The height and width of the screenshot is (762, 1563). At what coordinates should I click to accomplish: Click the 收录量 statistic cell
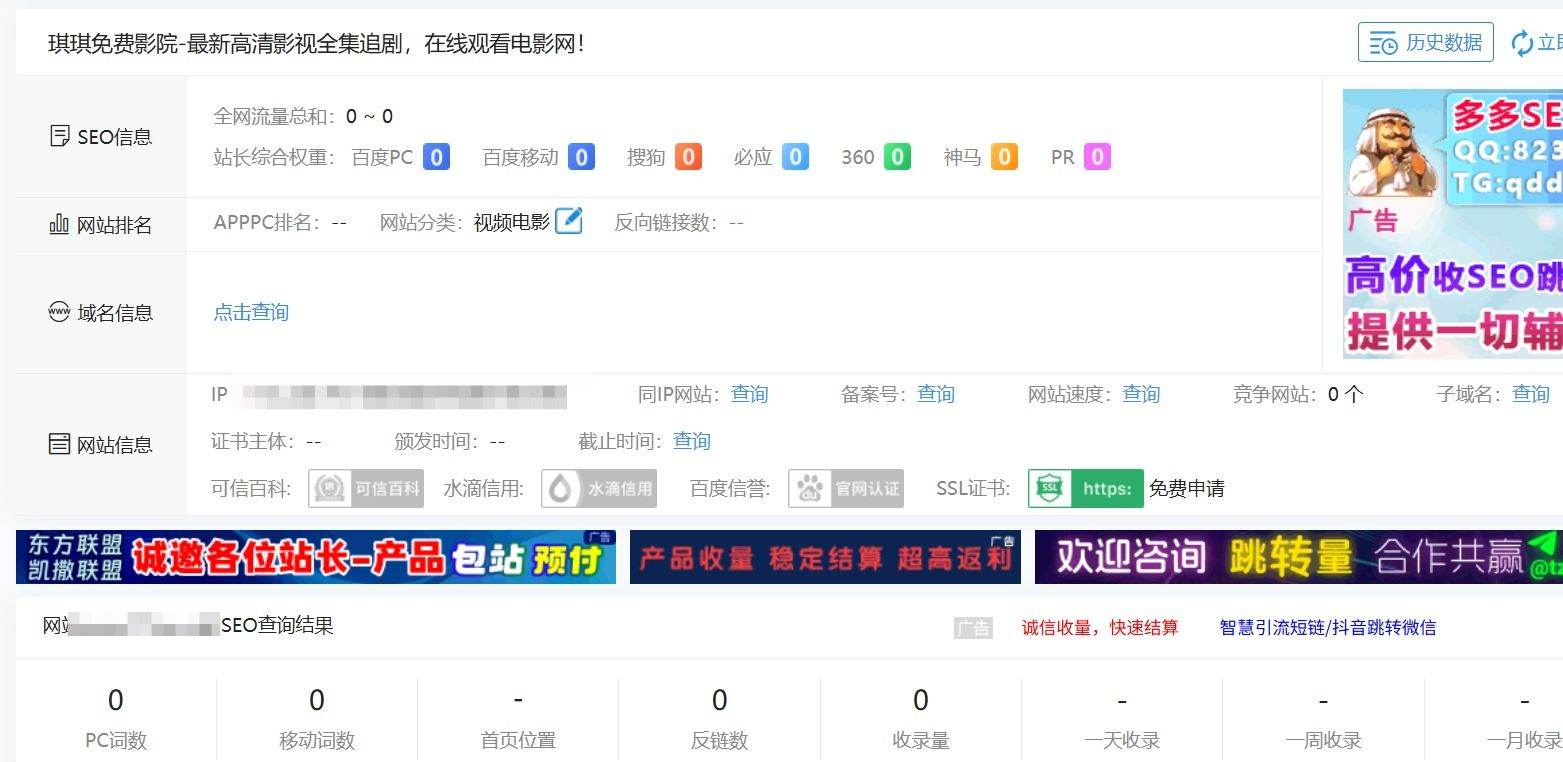point(921,720)
